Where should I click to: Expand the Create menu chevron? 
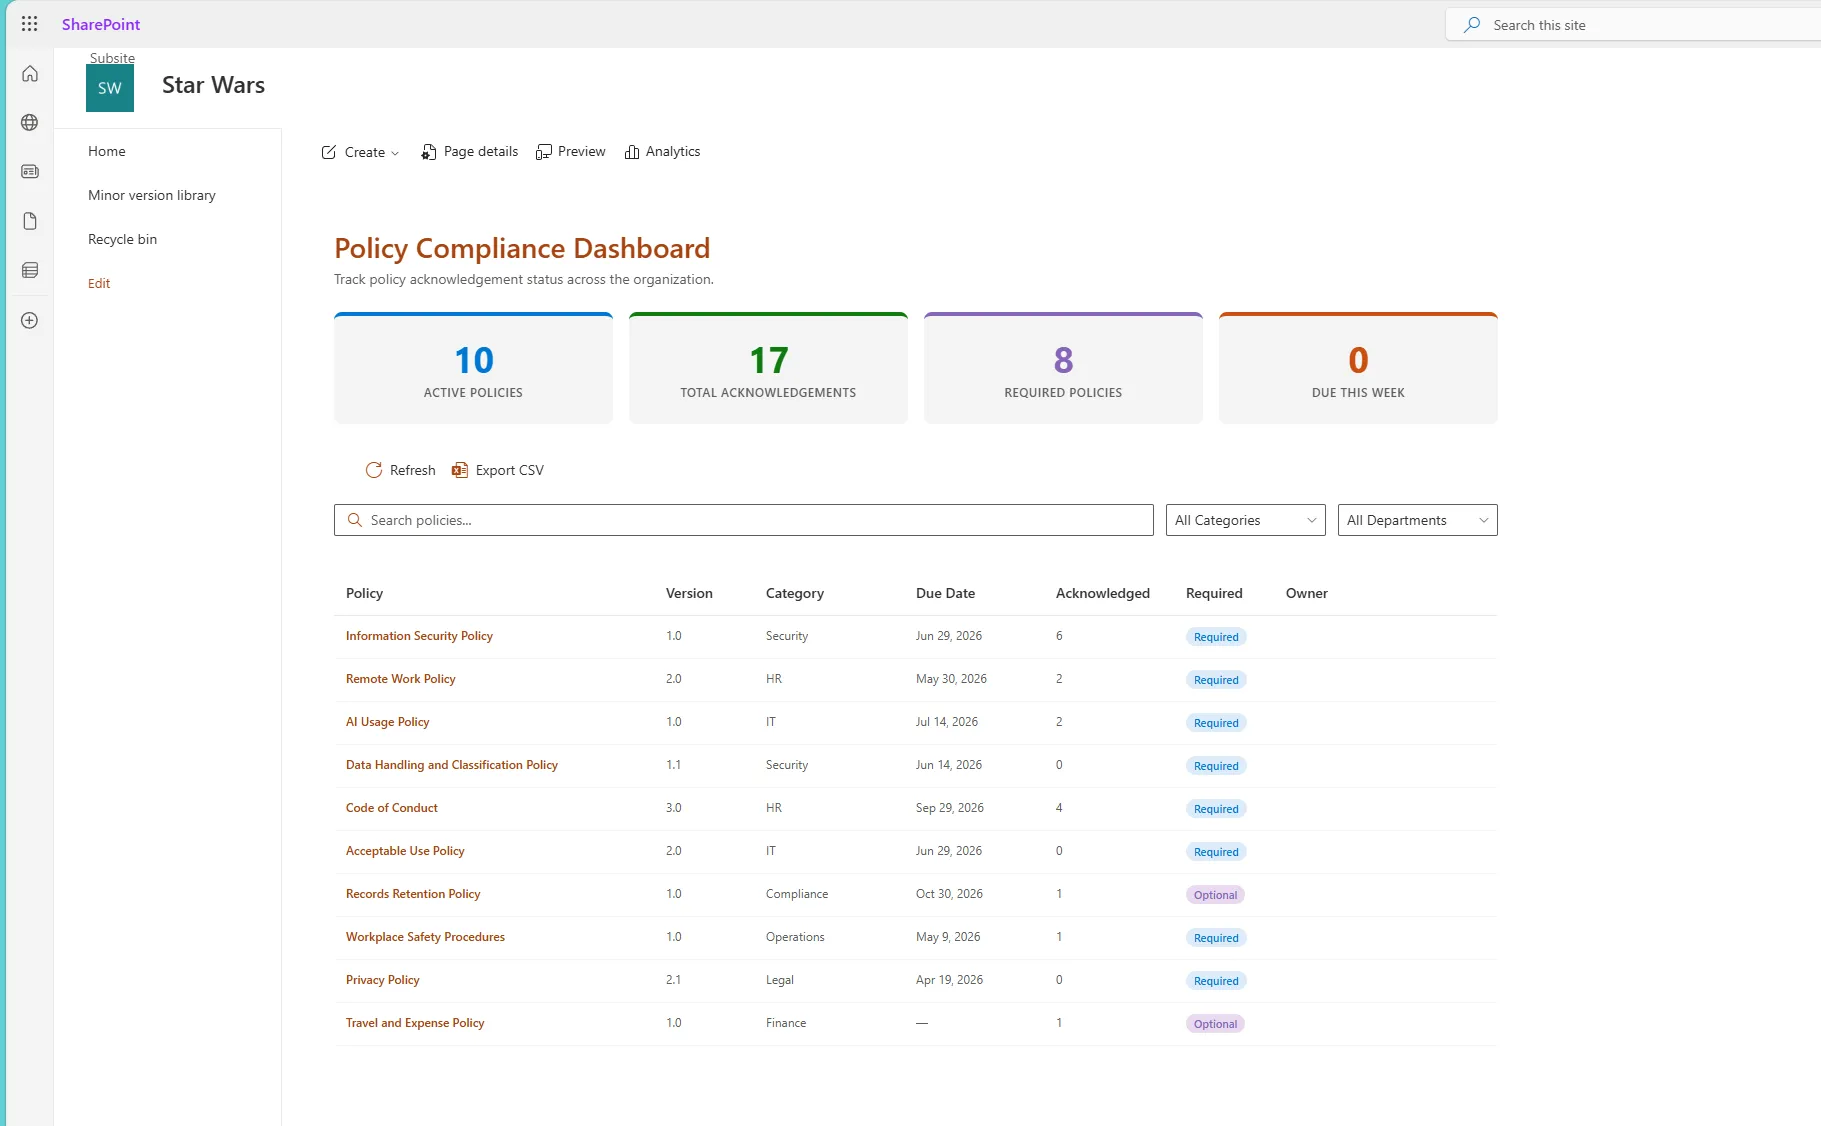394,152
